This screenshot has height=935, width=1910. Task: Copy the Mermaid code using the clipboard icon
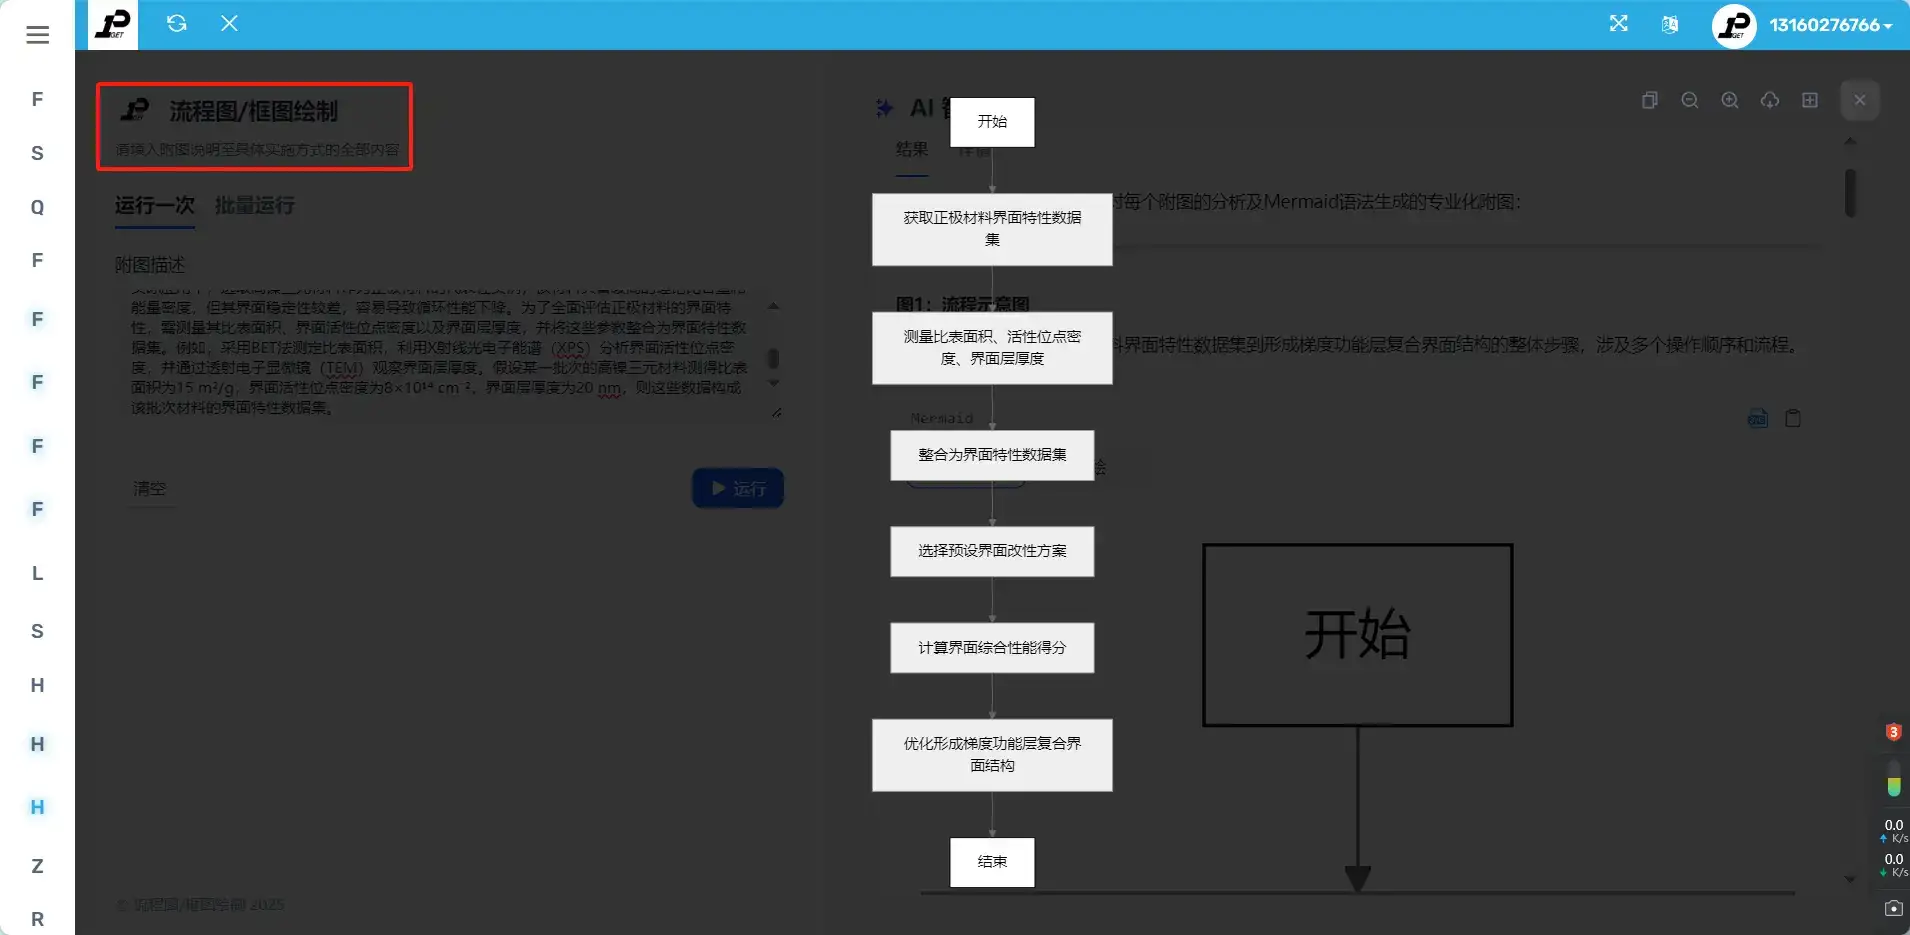pos(1793,418)
